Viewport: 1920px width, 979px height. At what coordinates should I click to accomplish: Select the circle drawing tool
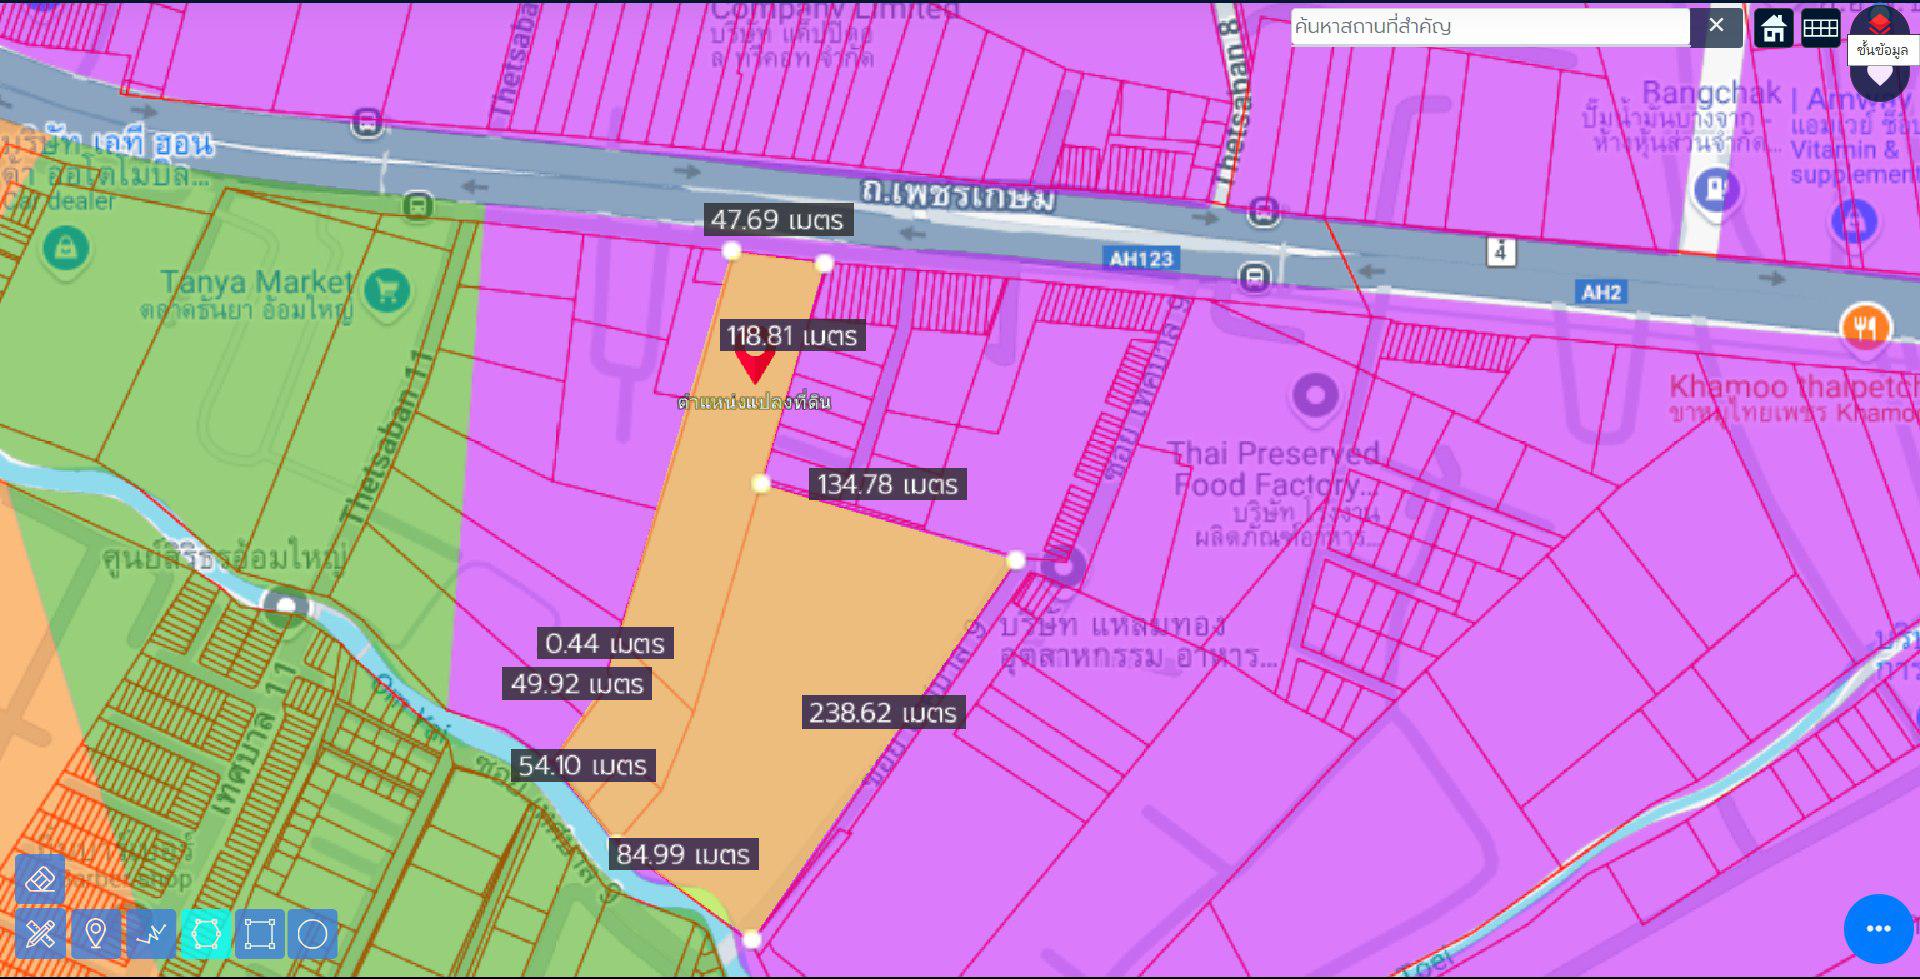click(313, 934)
